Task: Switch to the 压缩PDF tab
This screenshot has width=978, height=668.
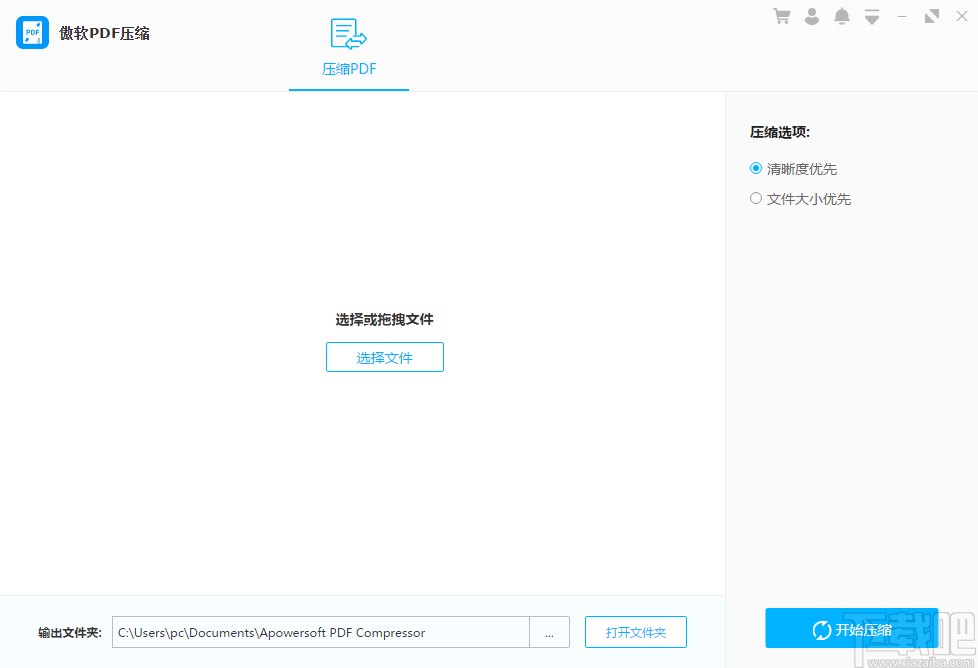Action: tap(348, 70)
